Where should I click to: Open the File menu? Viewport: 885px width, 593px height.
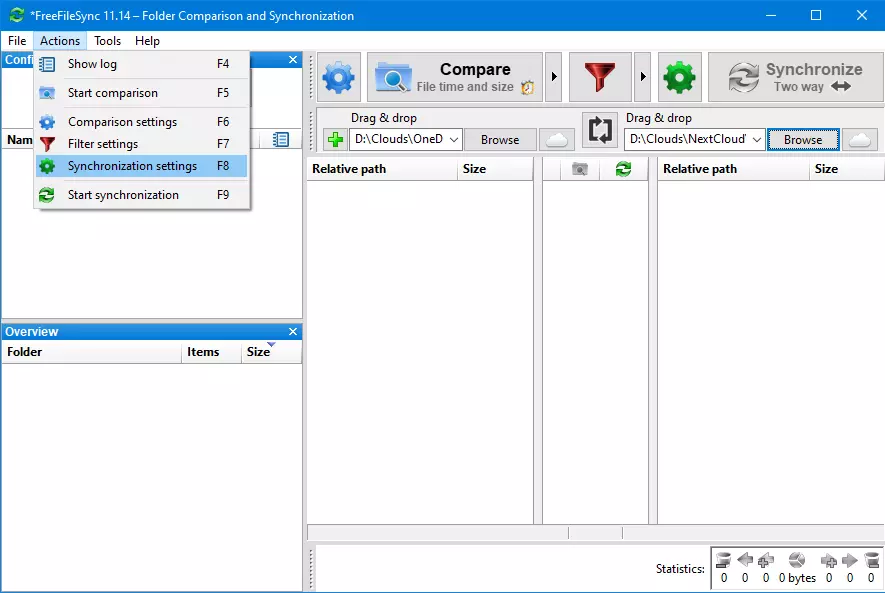coord(17,41)
